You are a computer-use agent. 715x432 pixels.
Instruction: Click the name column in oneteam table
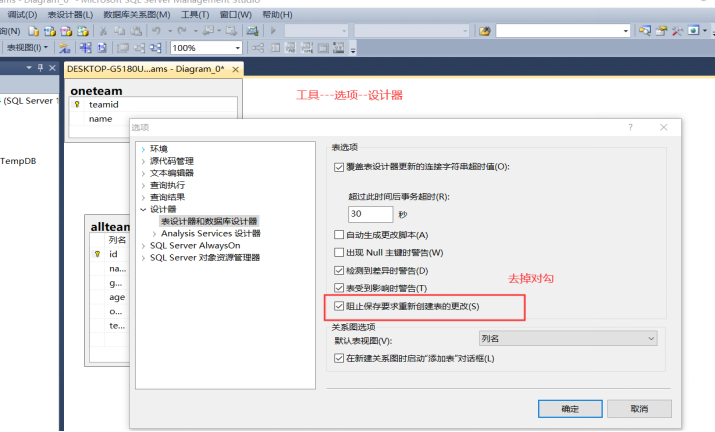click(101, 119)
